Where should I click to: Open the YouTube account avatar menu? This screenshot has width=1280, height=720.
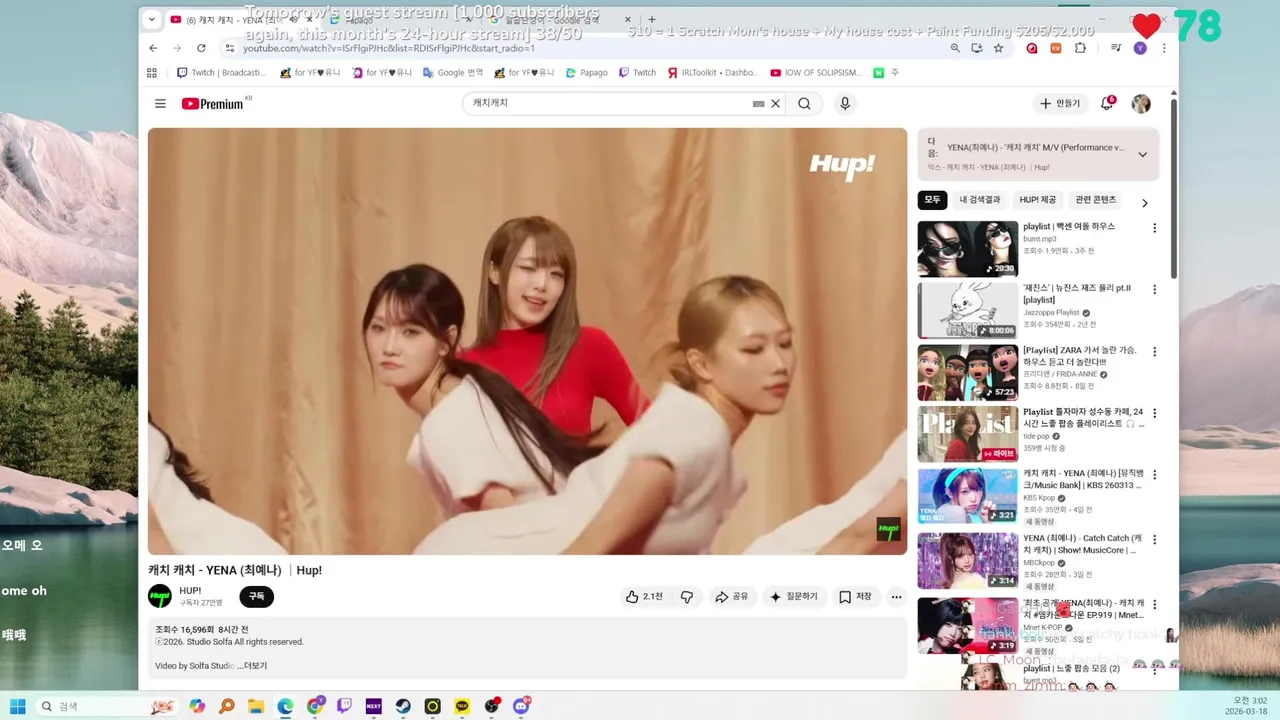tap(1141, 104)
